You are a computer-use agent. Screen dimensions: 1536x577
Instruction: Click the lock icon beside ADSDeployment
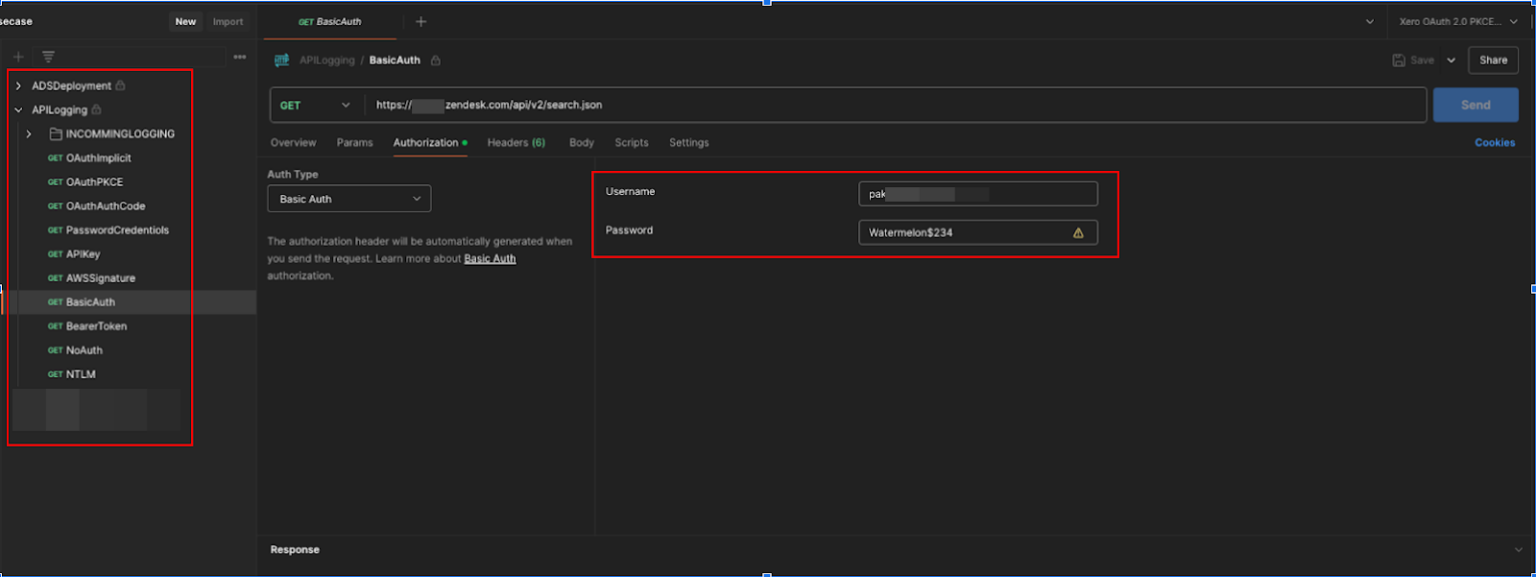coord(121,86)
